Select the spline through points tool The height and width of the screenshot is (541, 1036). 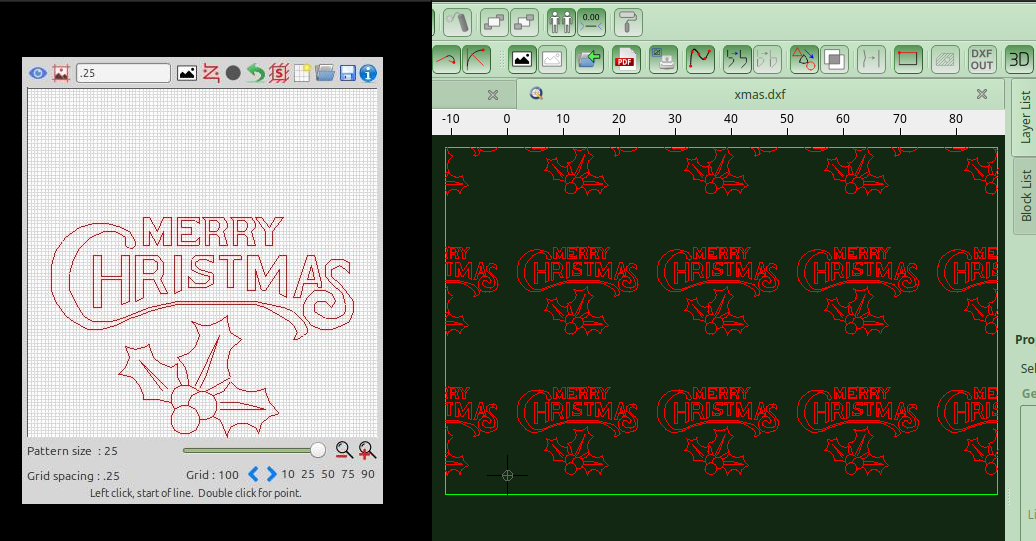pyautogui.click(x=700, y=59)
